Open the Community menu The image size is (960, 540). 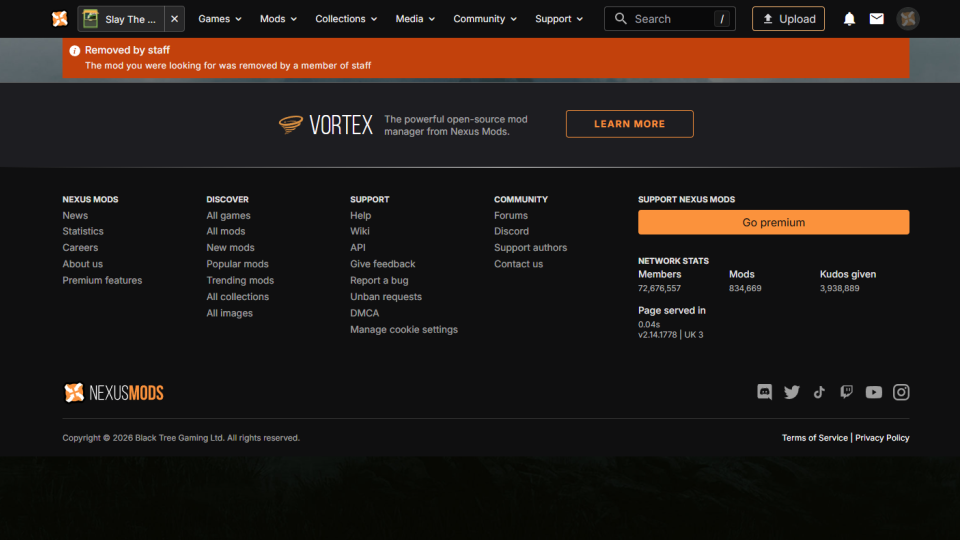coord(485,19)
